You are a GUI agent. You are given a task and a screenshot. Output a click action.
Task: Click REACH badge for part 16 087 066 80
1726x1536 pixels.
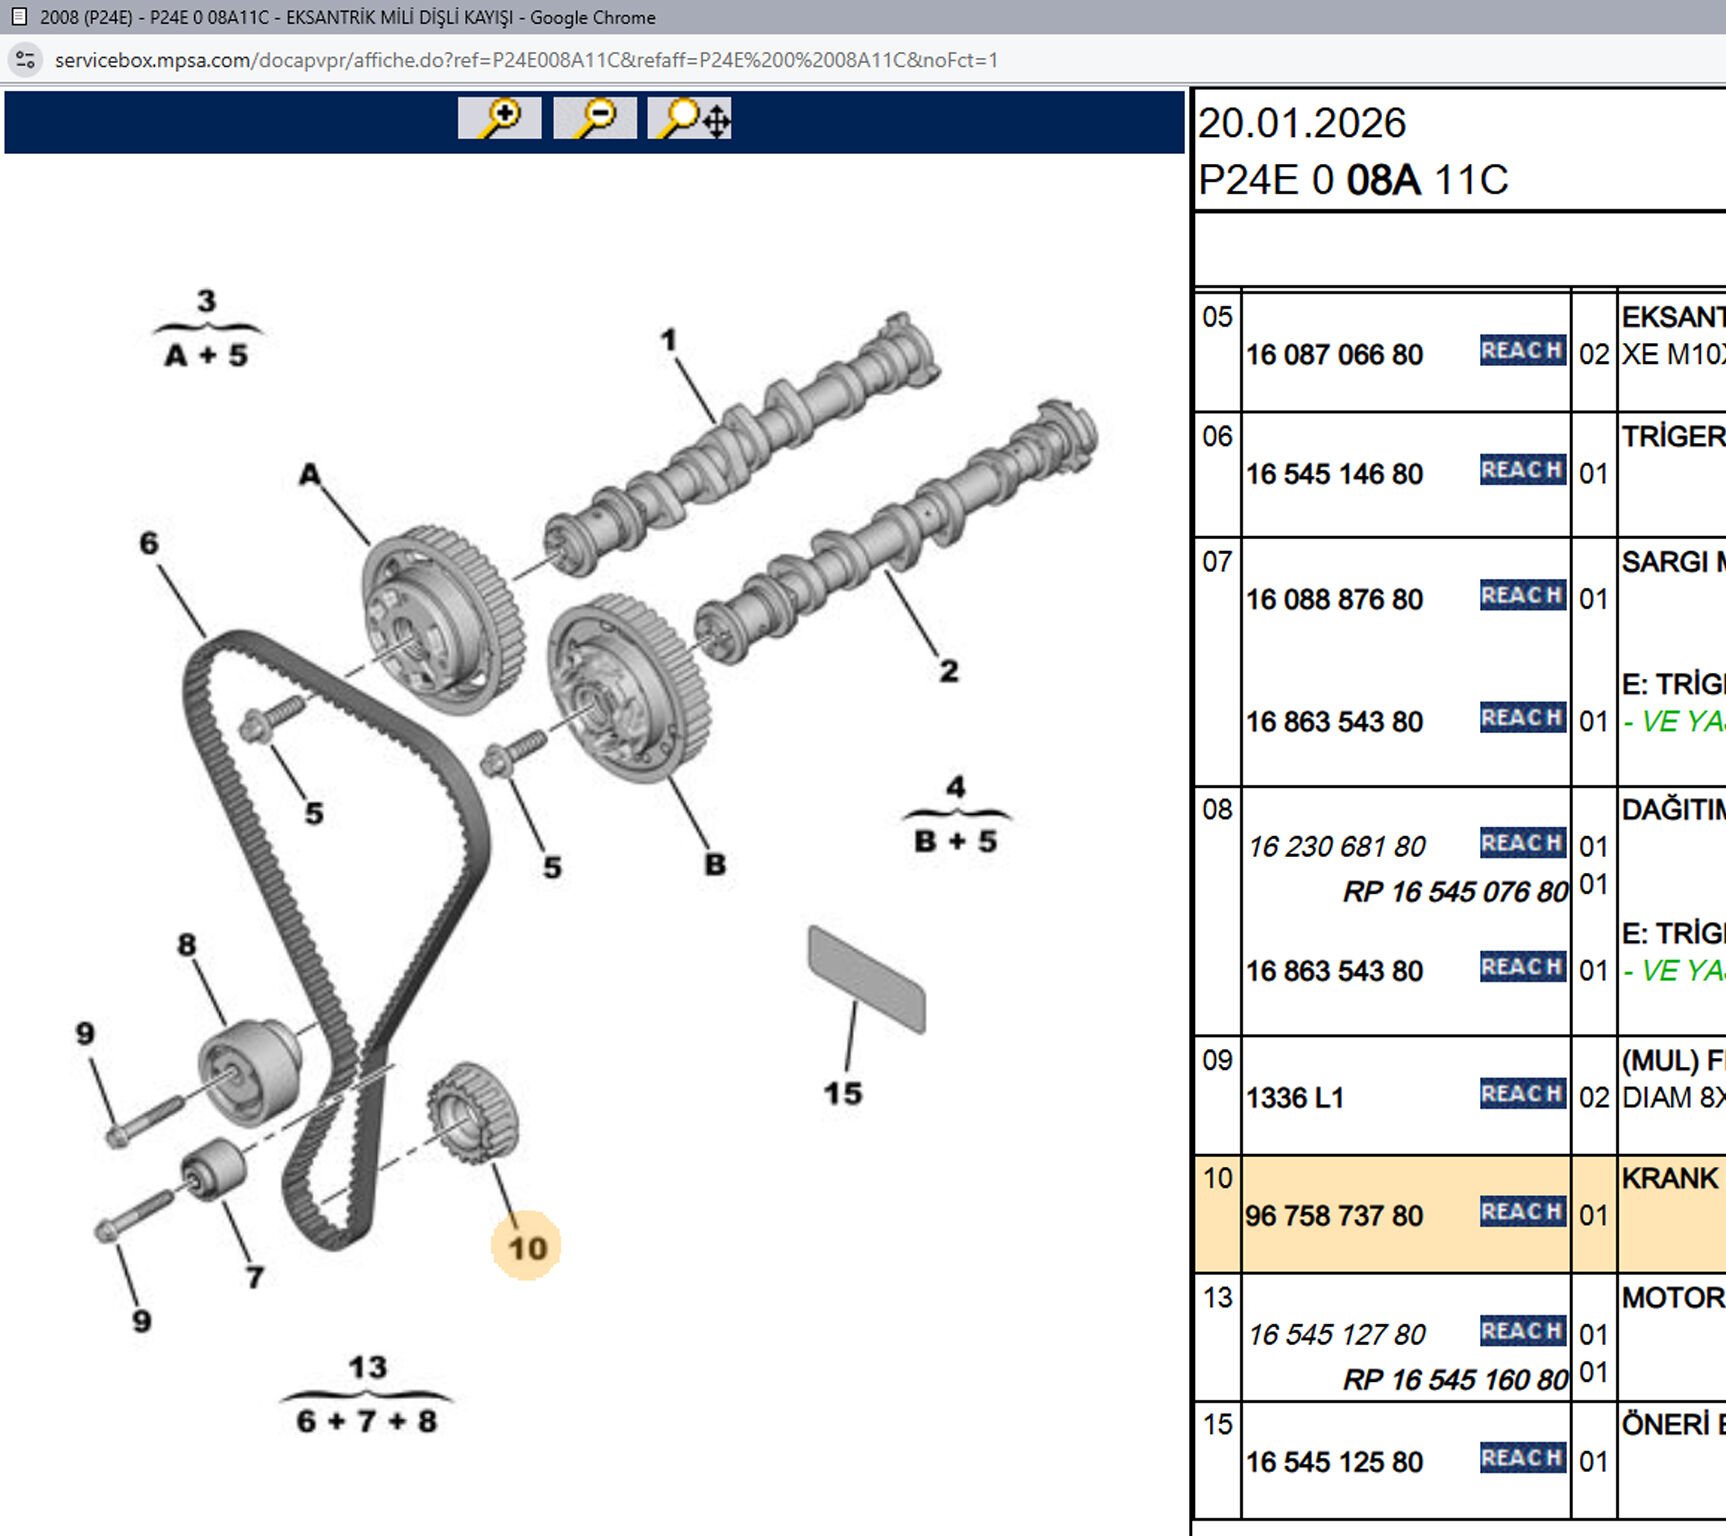[1522, 350]
